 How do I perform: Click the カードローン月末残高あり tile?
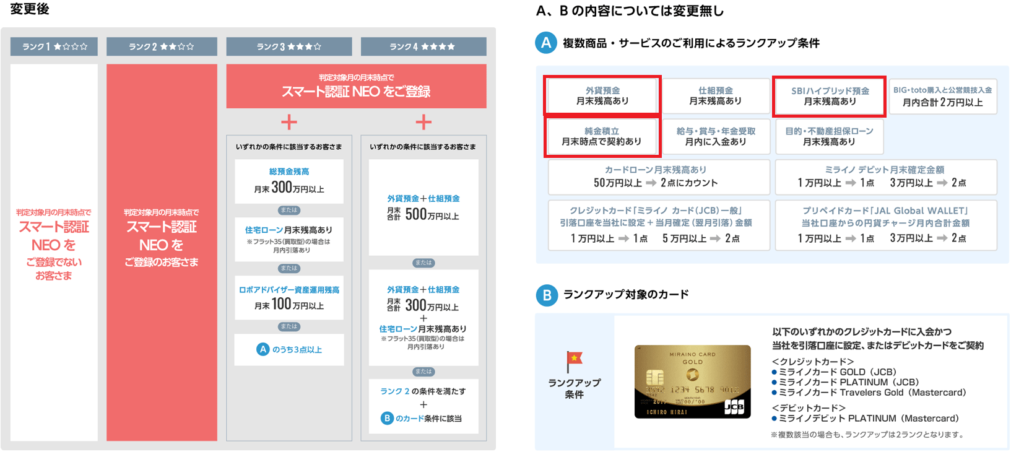(x=659, y=176)
